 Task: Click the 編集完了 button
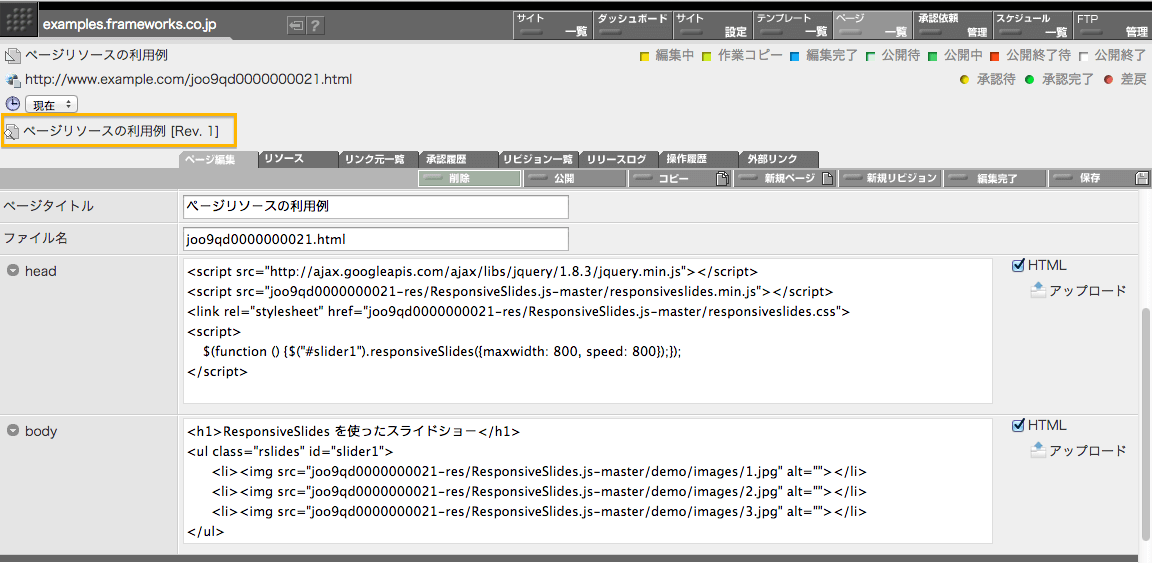click(995, 179)
